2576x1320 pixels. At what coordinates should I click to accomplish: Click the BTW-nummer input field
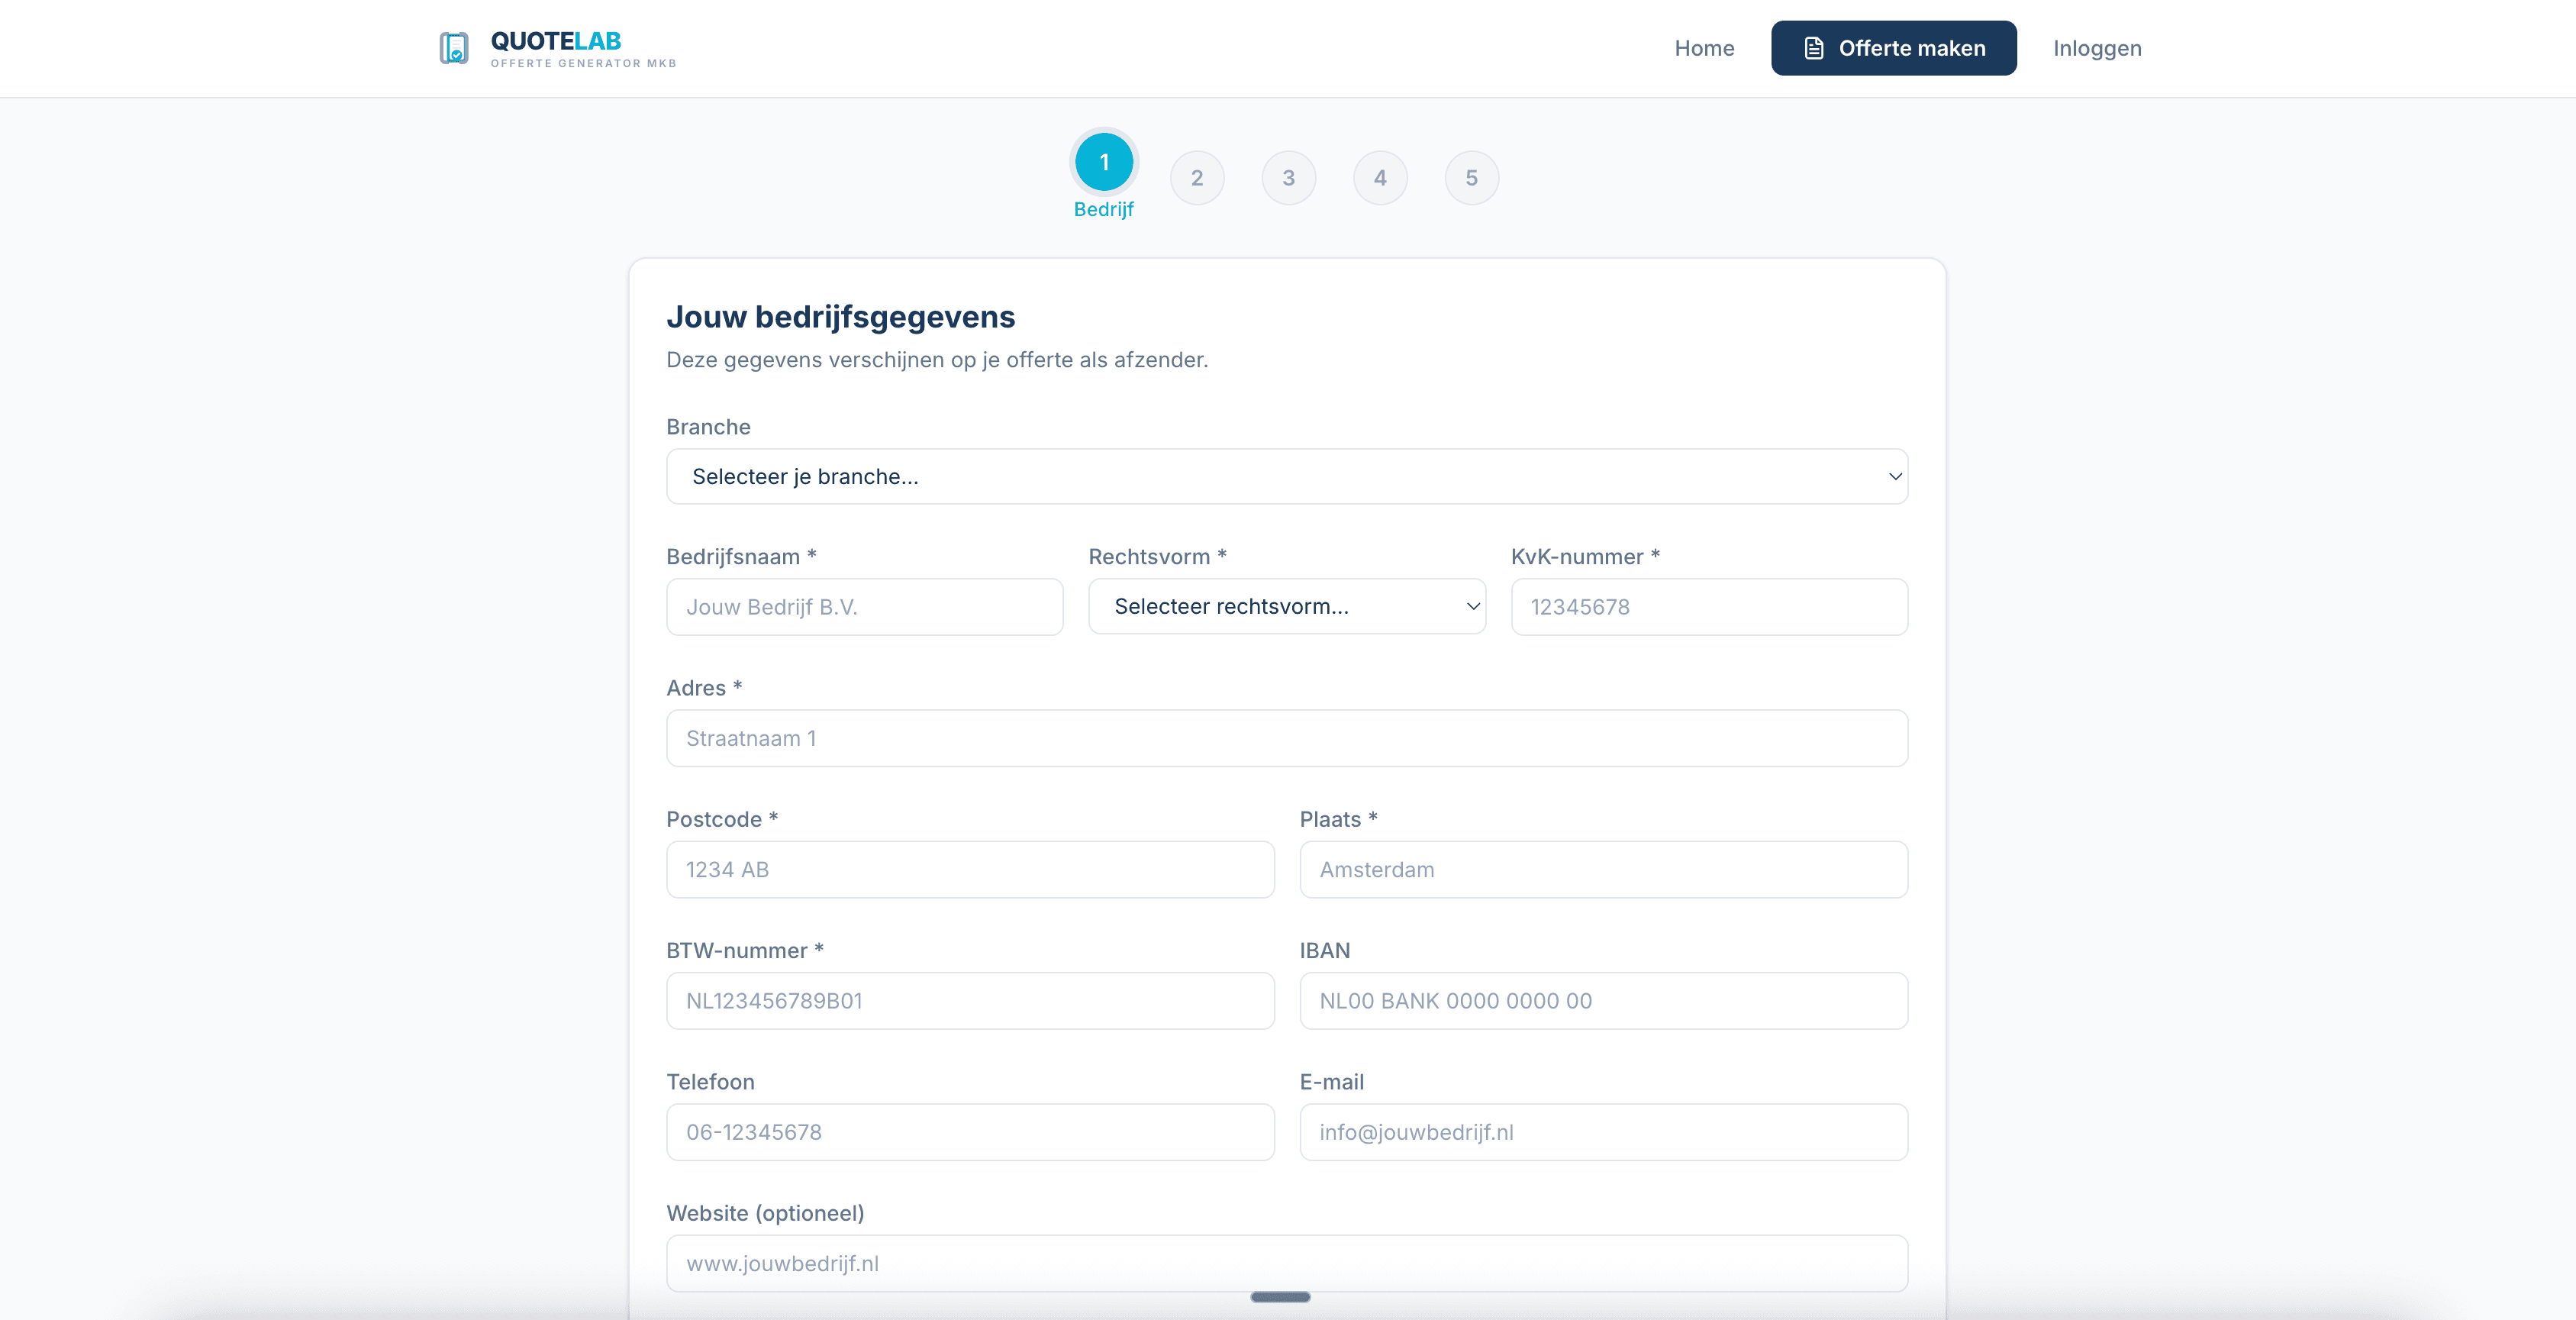(x=969, y=1001)
